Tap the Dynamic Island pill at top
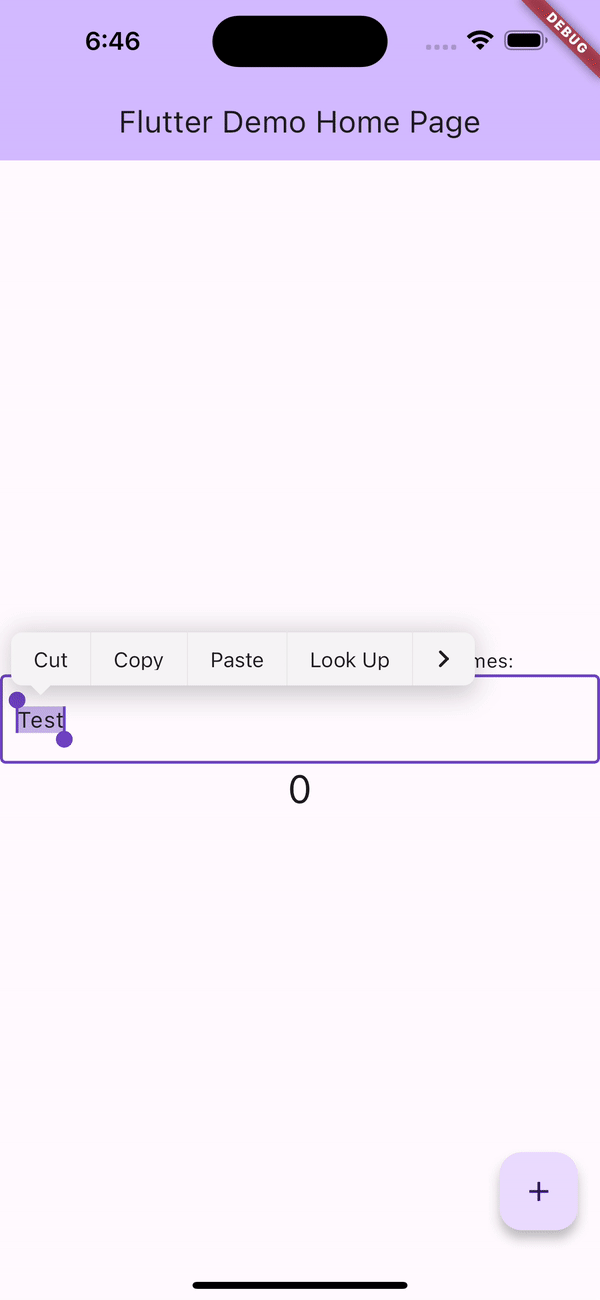 (x=300, y=41)
